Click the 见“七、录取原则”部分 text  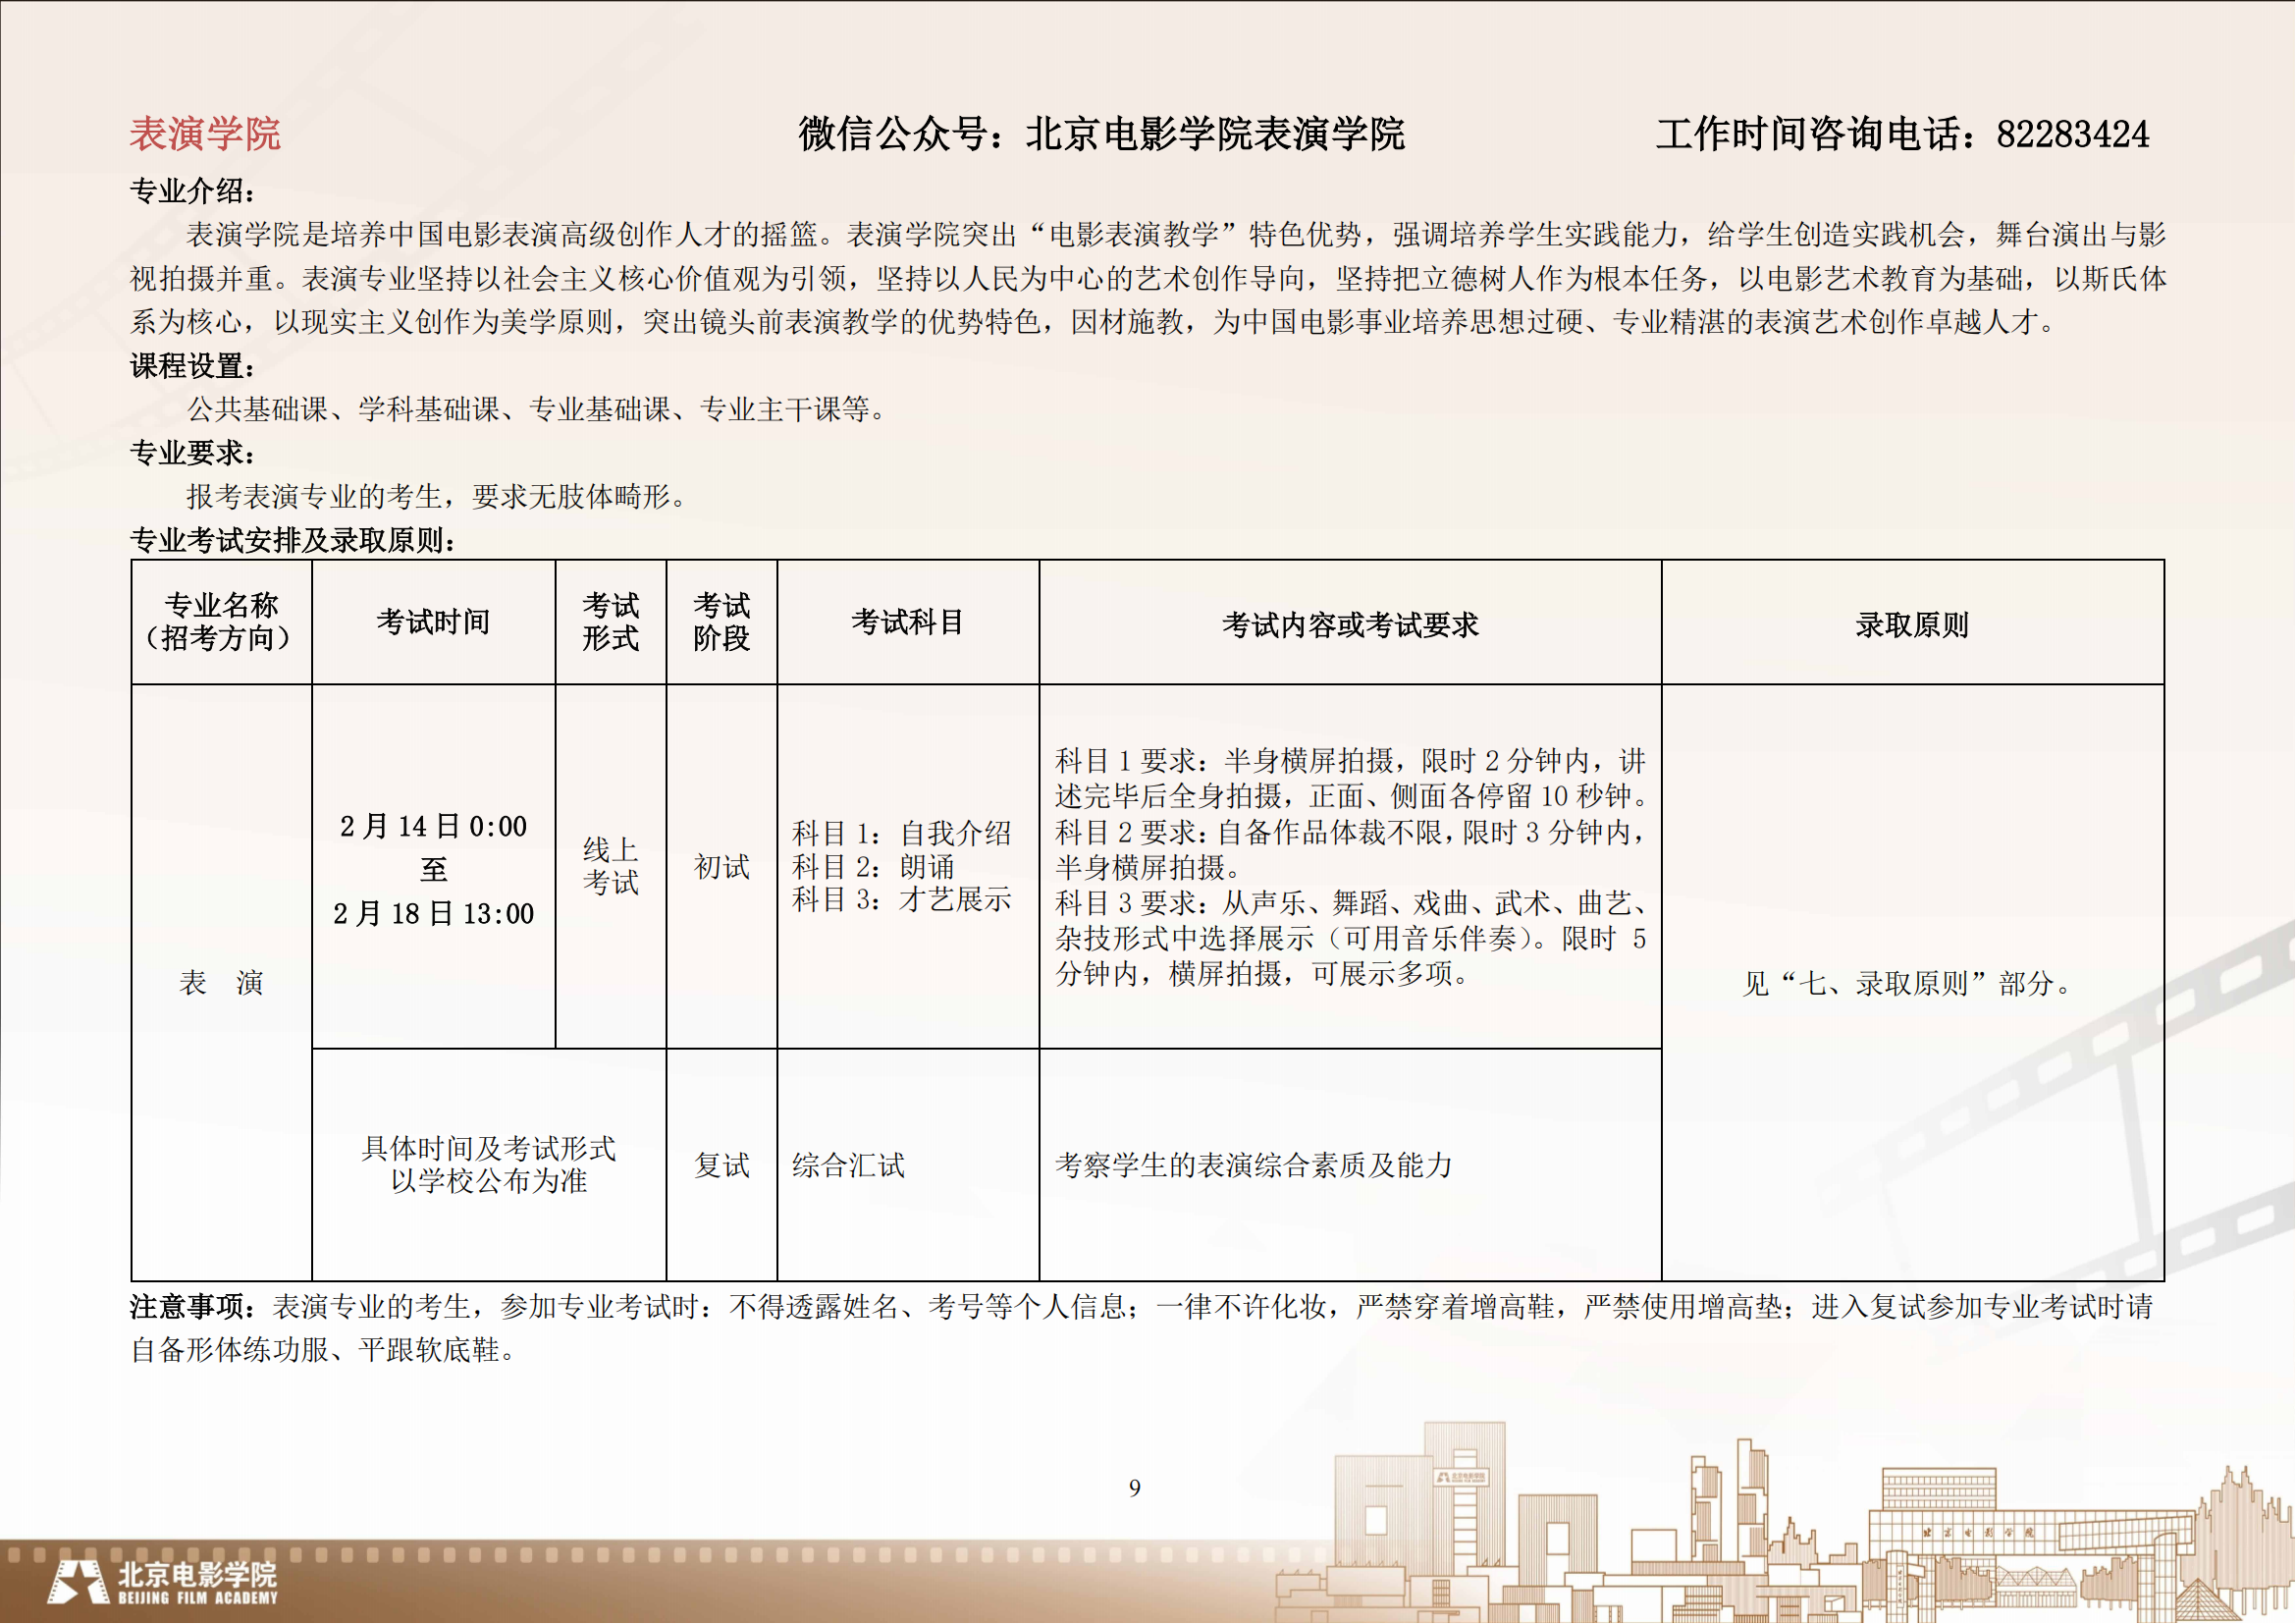tap(1907, 984)
